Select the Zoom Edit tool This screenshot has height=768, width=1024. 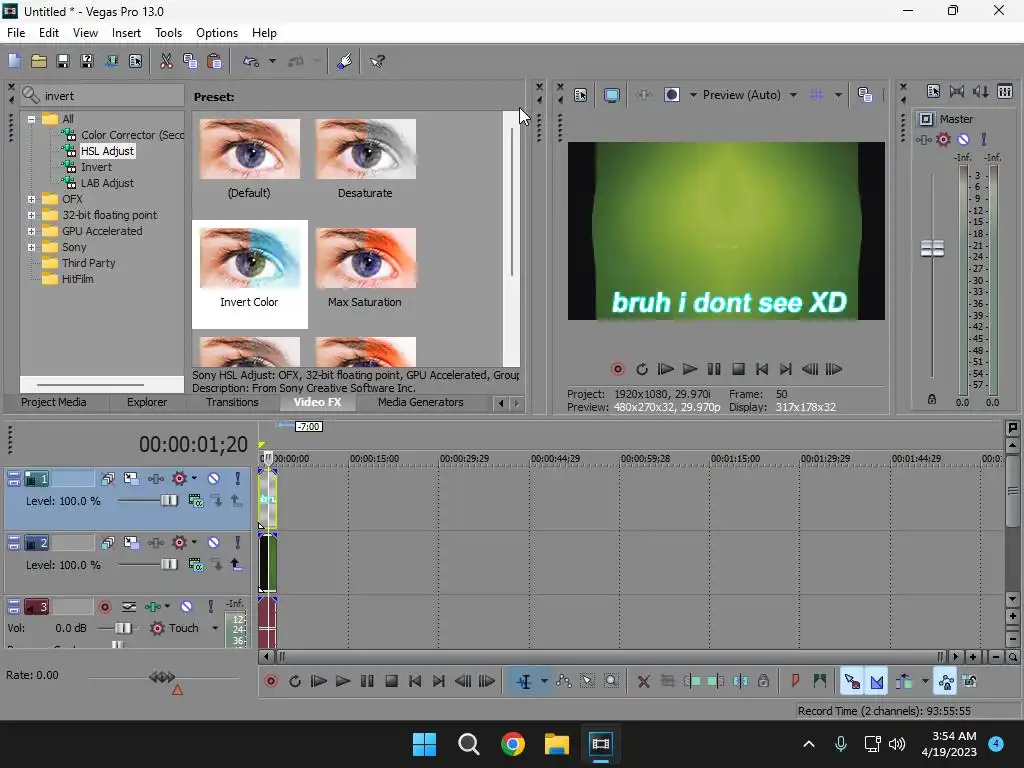coord(611,681)
